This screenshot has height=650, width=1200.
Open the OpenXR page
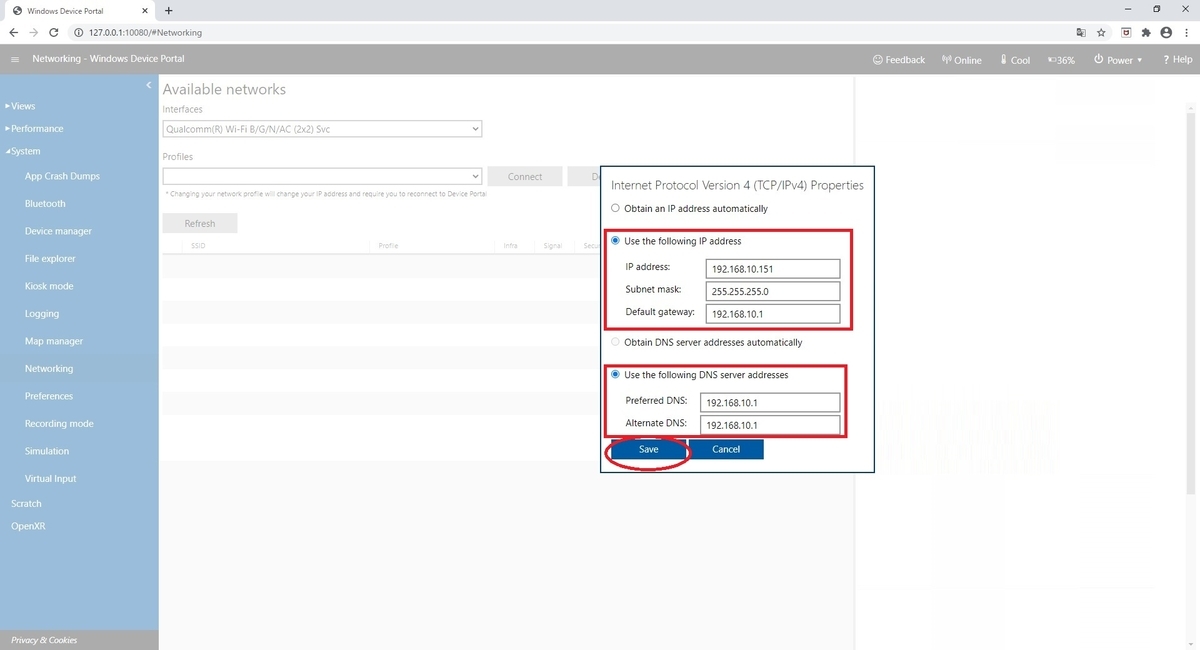[28, 526]
